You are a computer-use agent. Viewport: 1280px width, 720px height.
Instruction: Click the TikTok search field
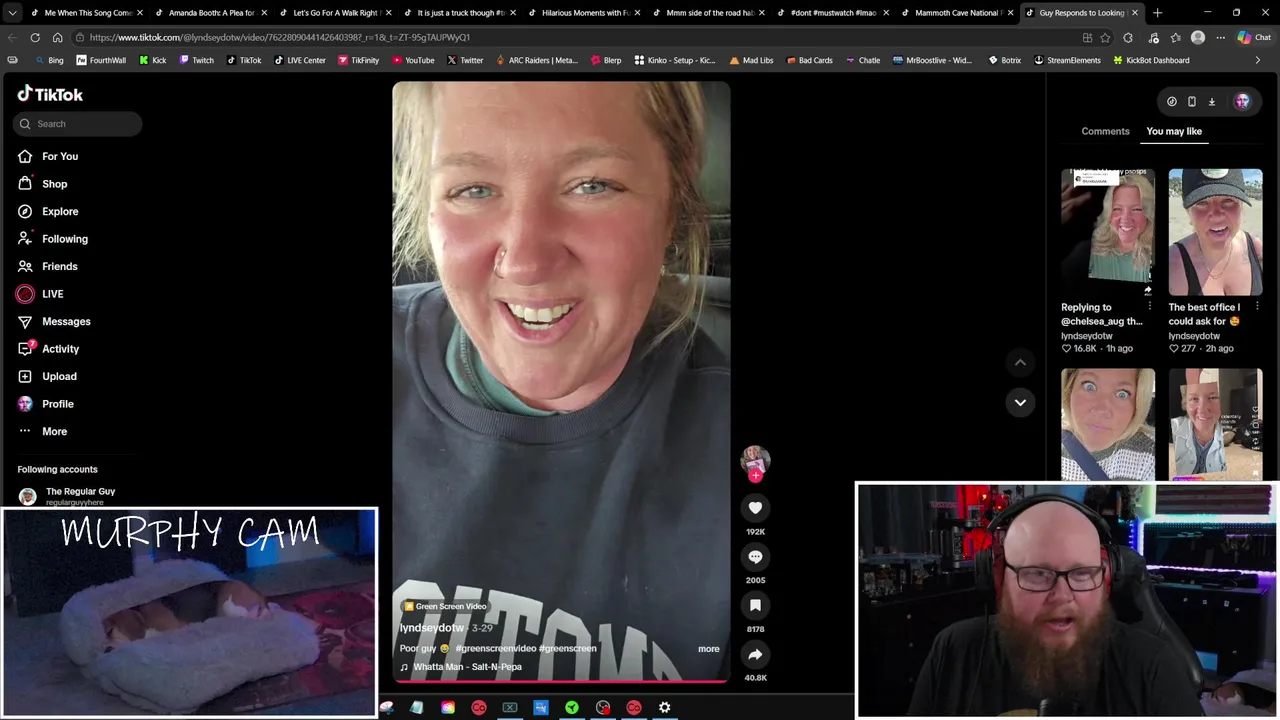pos(77,124)
